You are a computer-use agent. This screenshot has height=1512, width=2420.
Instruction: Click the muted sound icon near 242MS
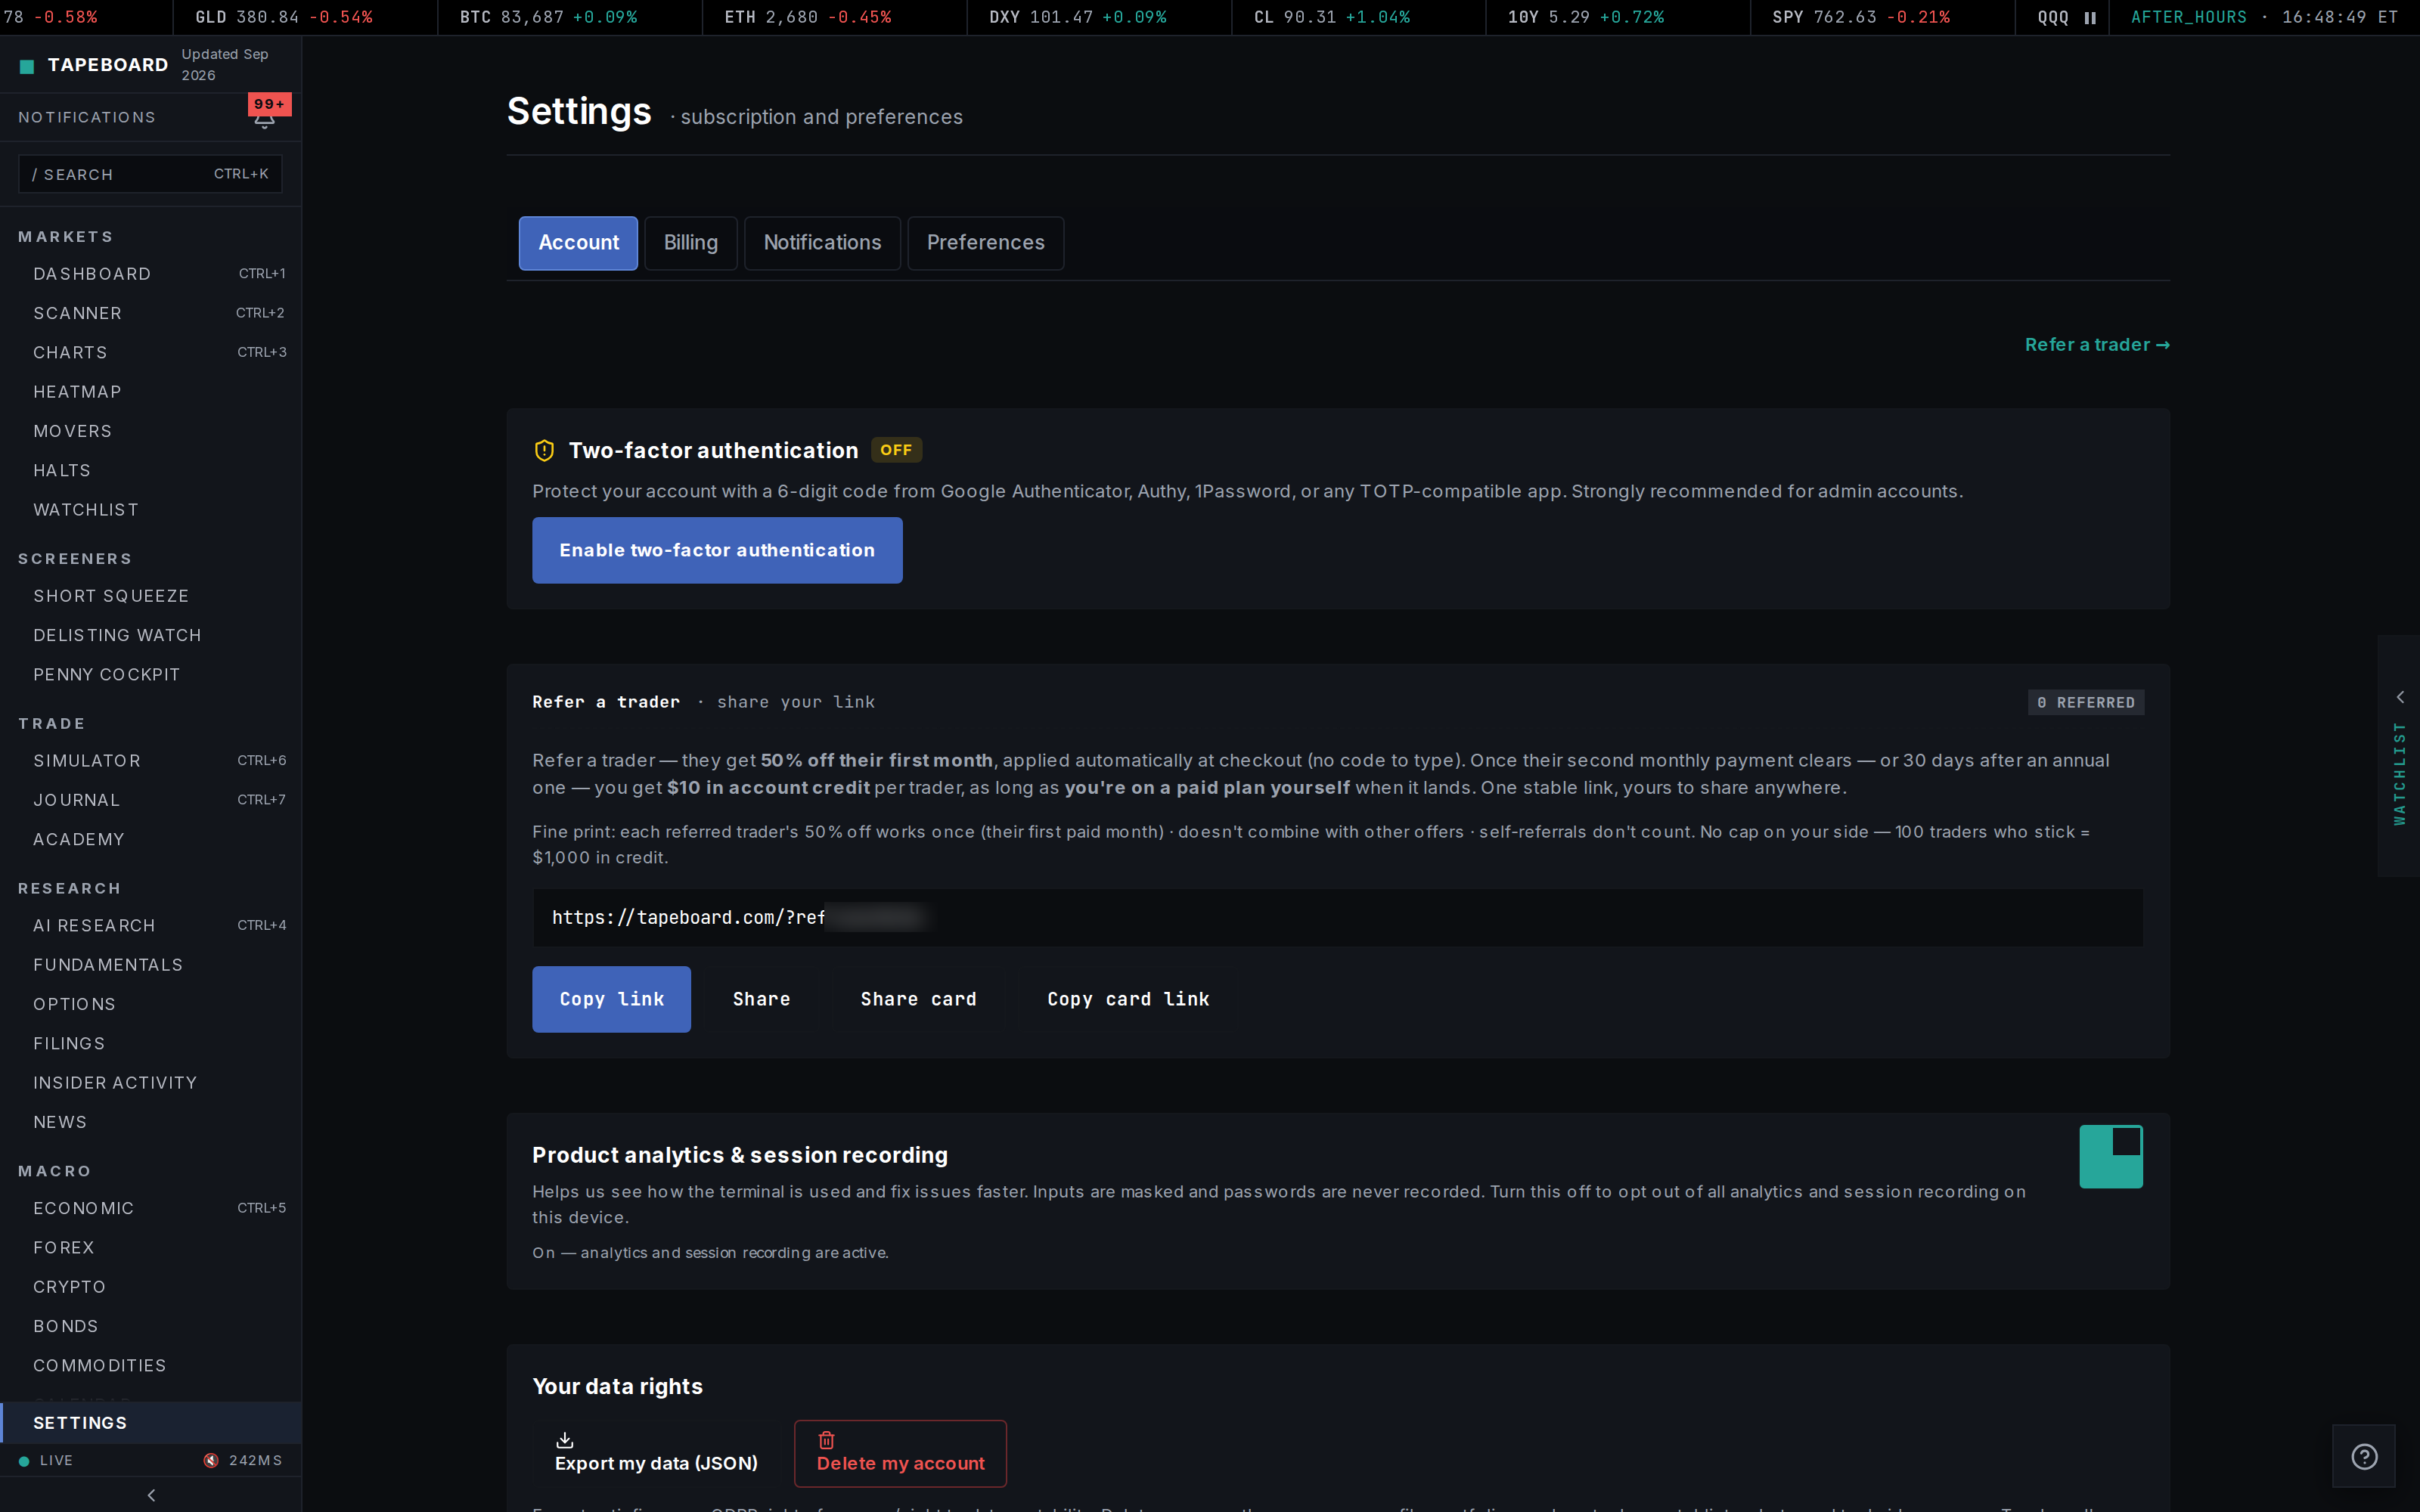pos(211,1460)
